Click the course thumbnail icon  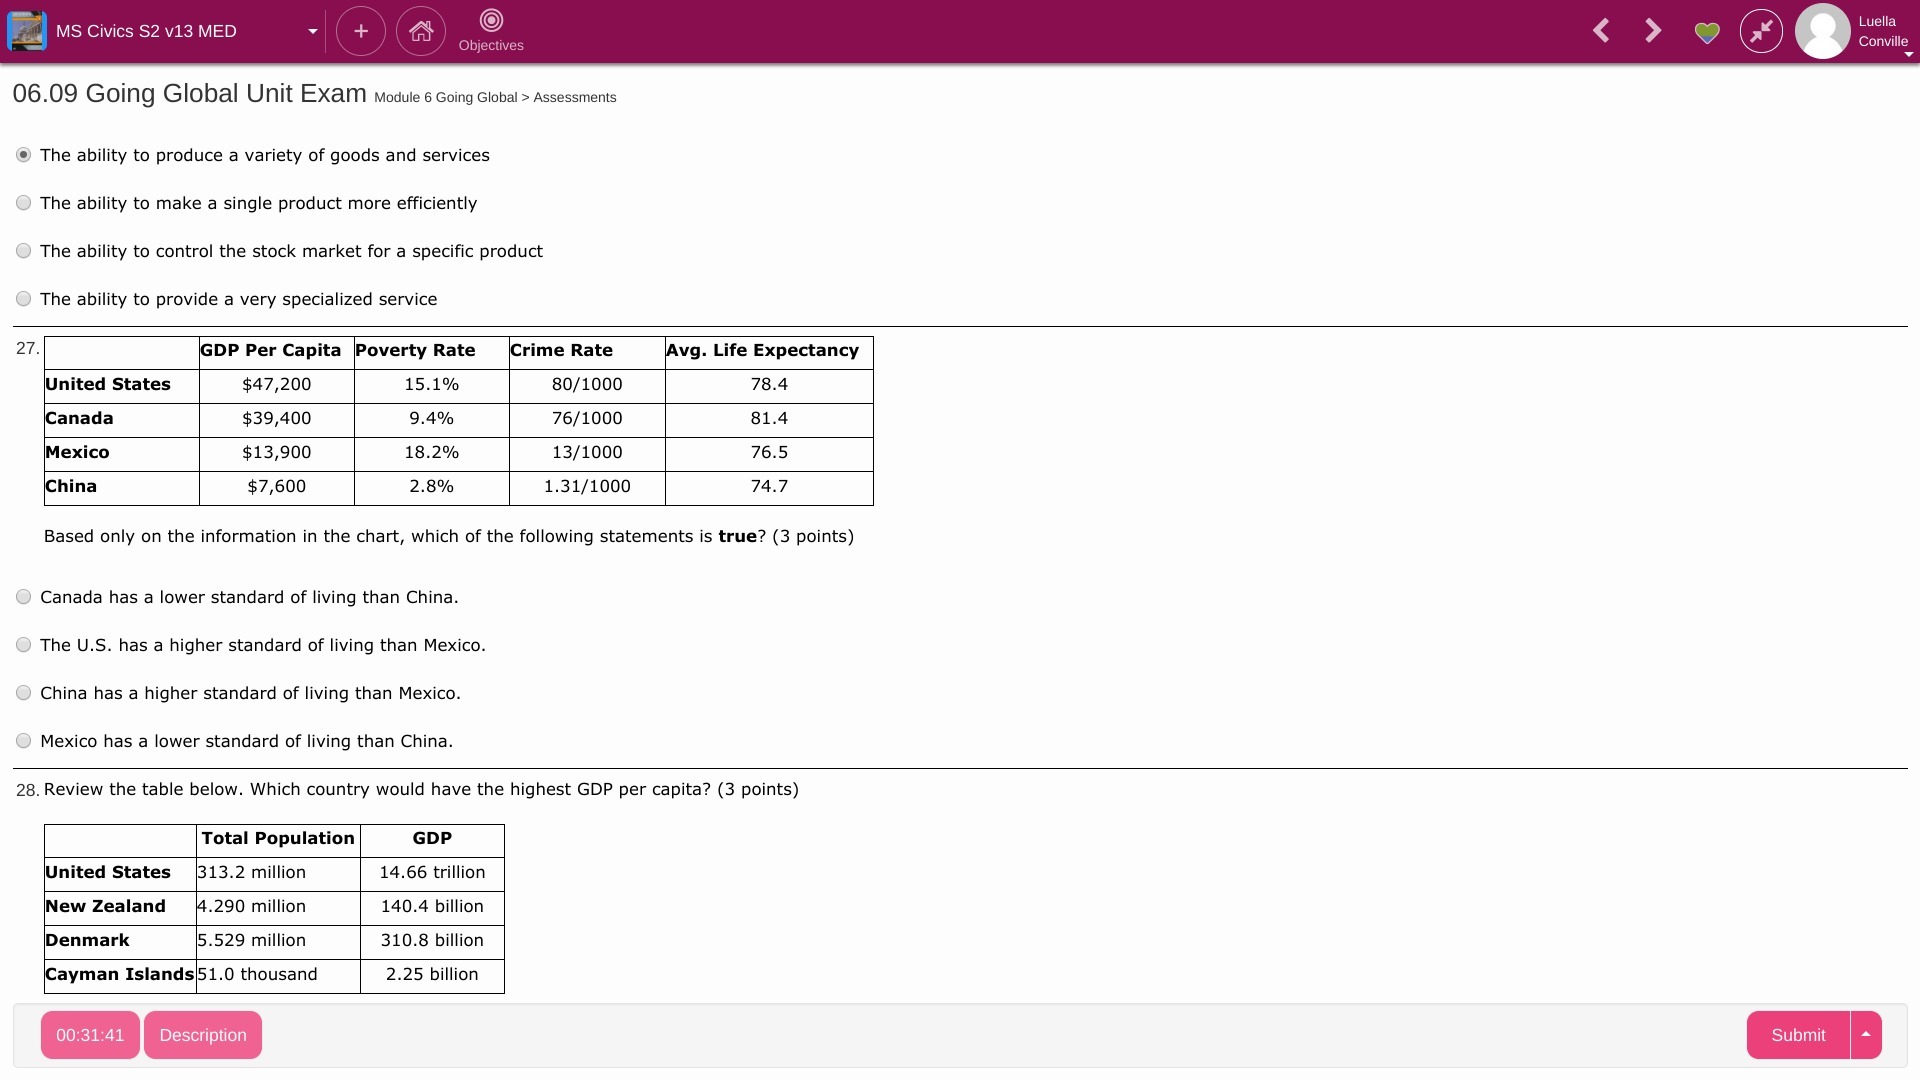tap(26, 31)
